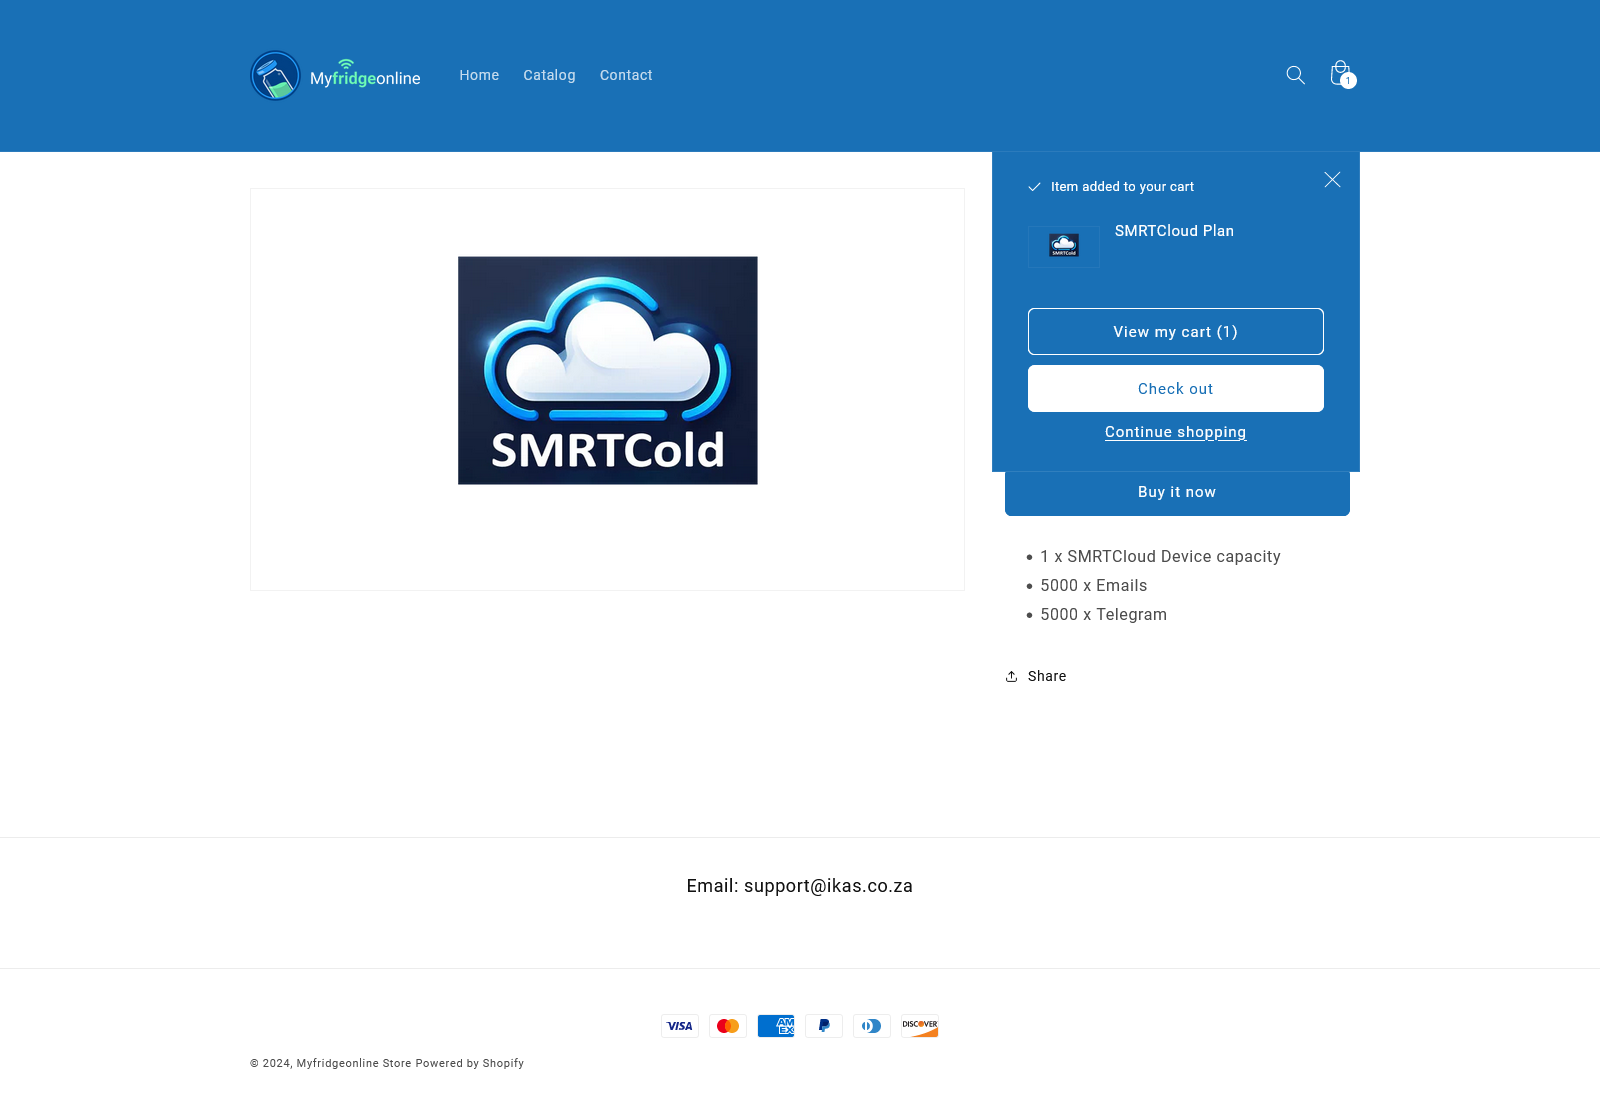Click the Check out button
Viewport: 1600px width, 1109px height.
point(1176,389)
